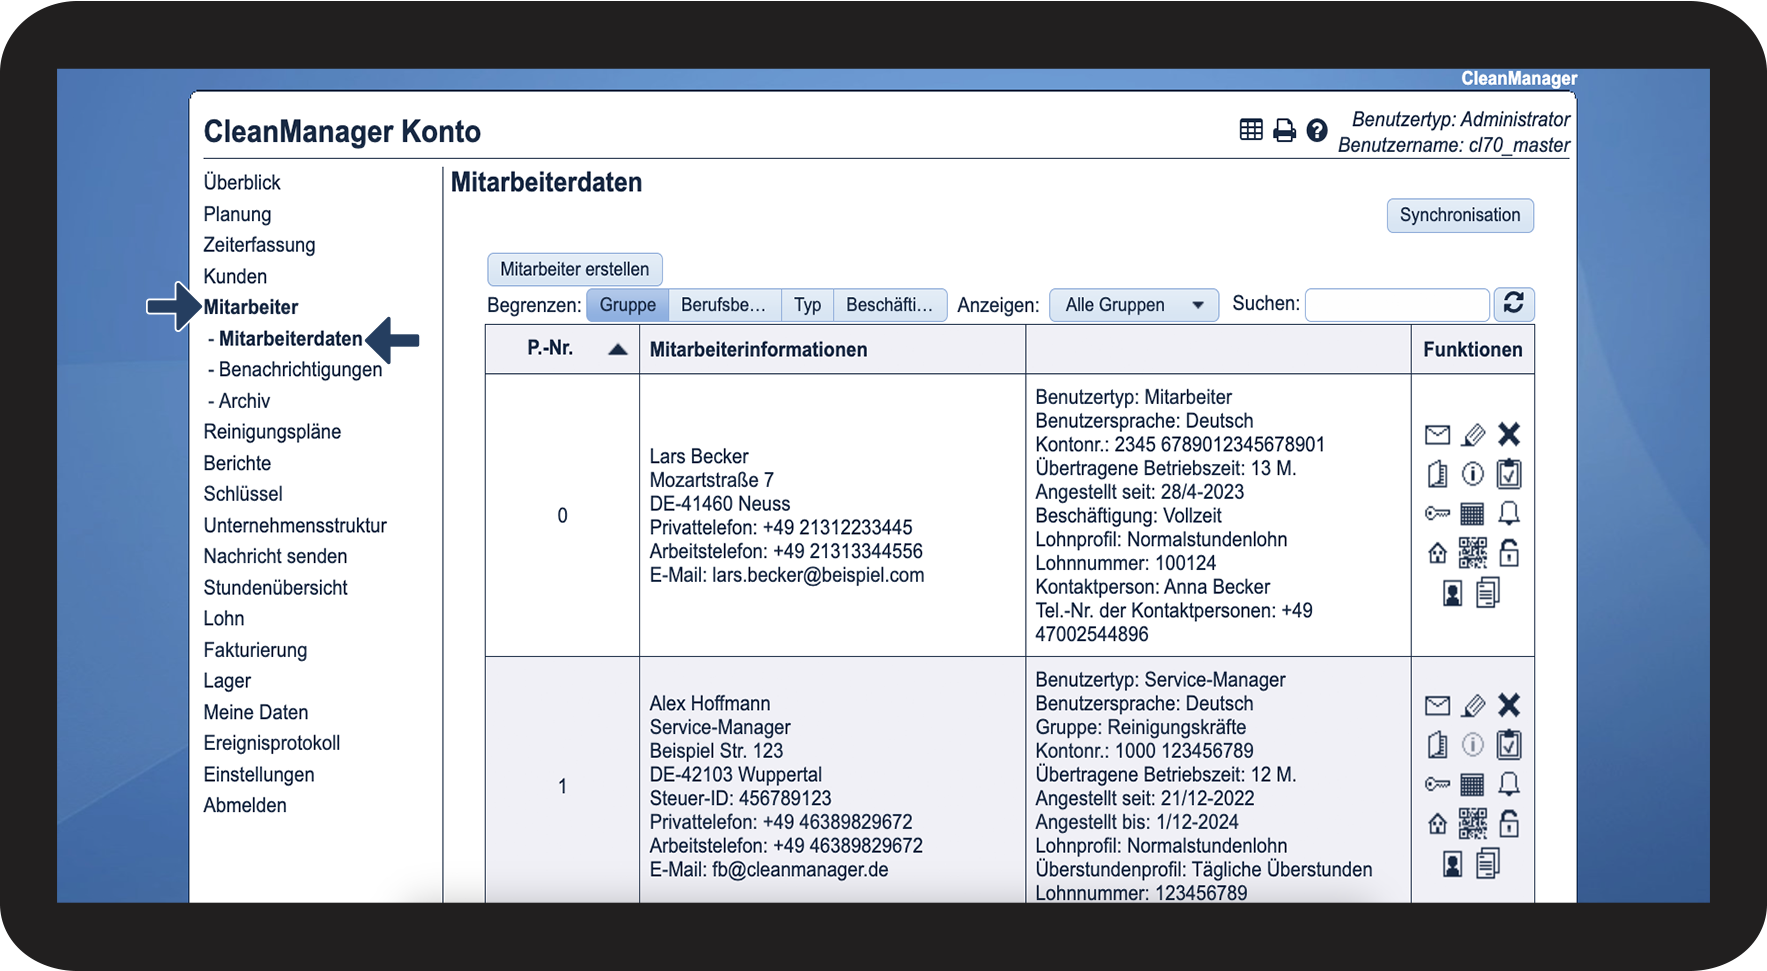Viewport: 1767px width, 971px height.
Task: Open key icon for Lars Becker
Action: click(x=1437, y=514)
